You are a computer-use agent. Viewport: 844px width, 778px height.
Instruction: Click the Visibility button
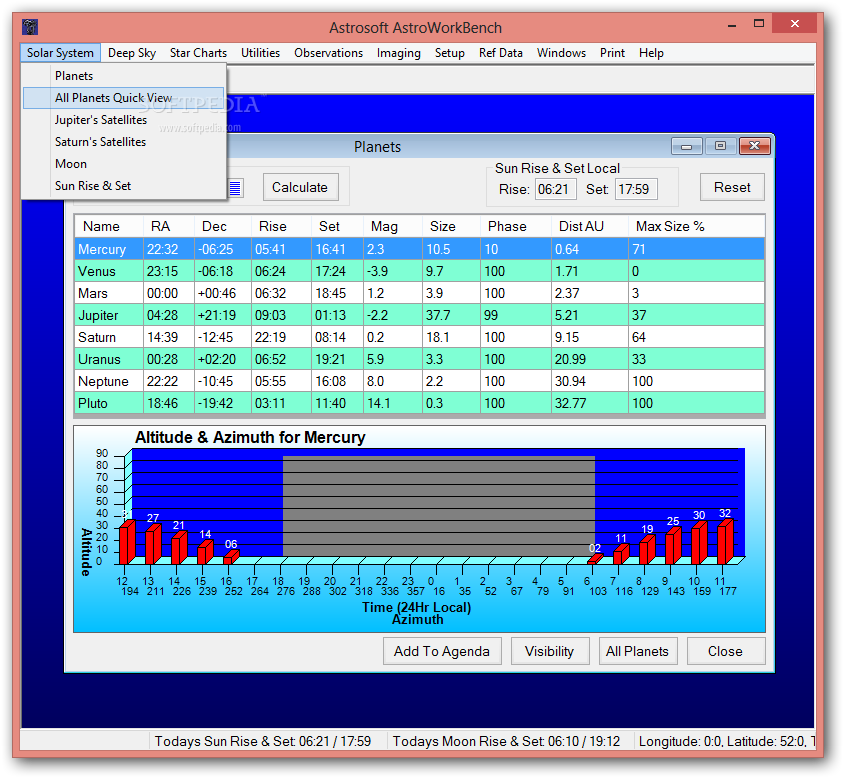[x=550, y=651]
